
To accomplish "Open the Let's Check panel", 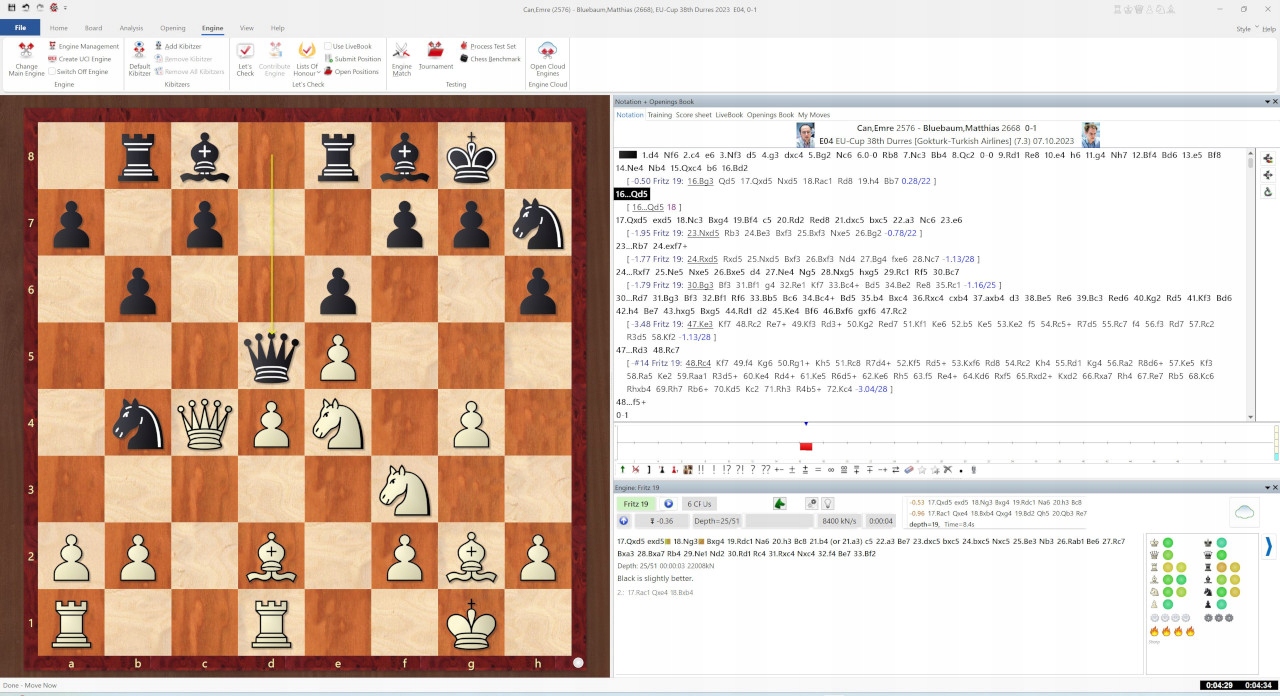I will coord(245,57).
